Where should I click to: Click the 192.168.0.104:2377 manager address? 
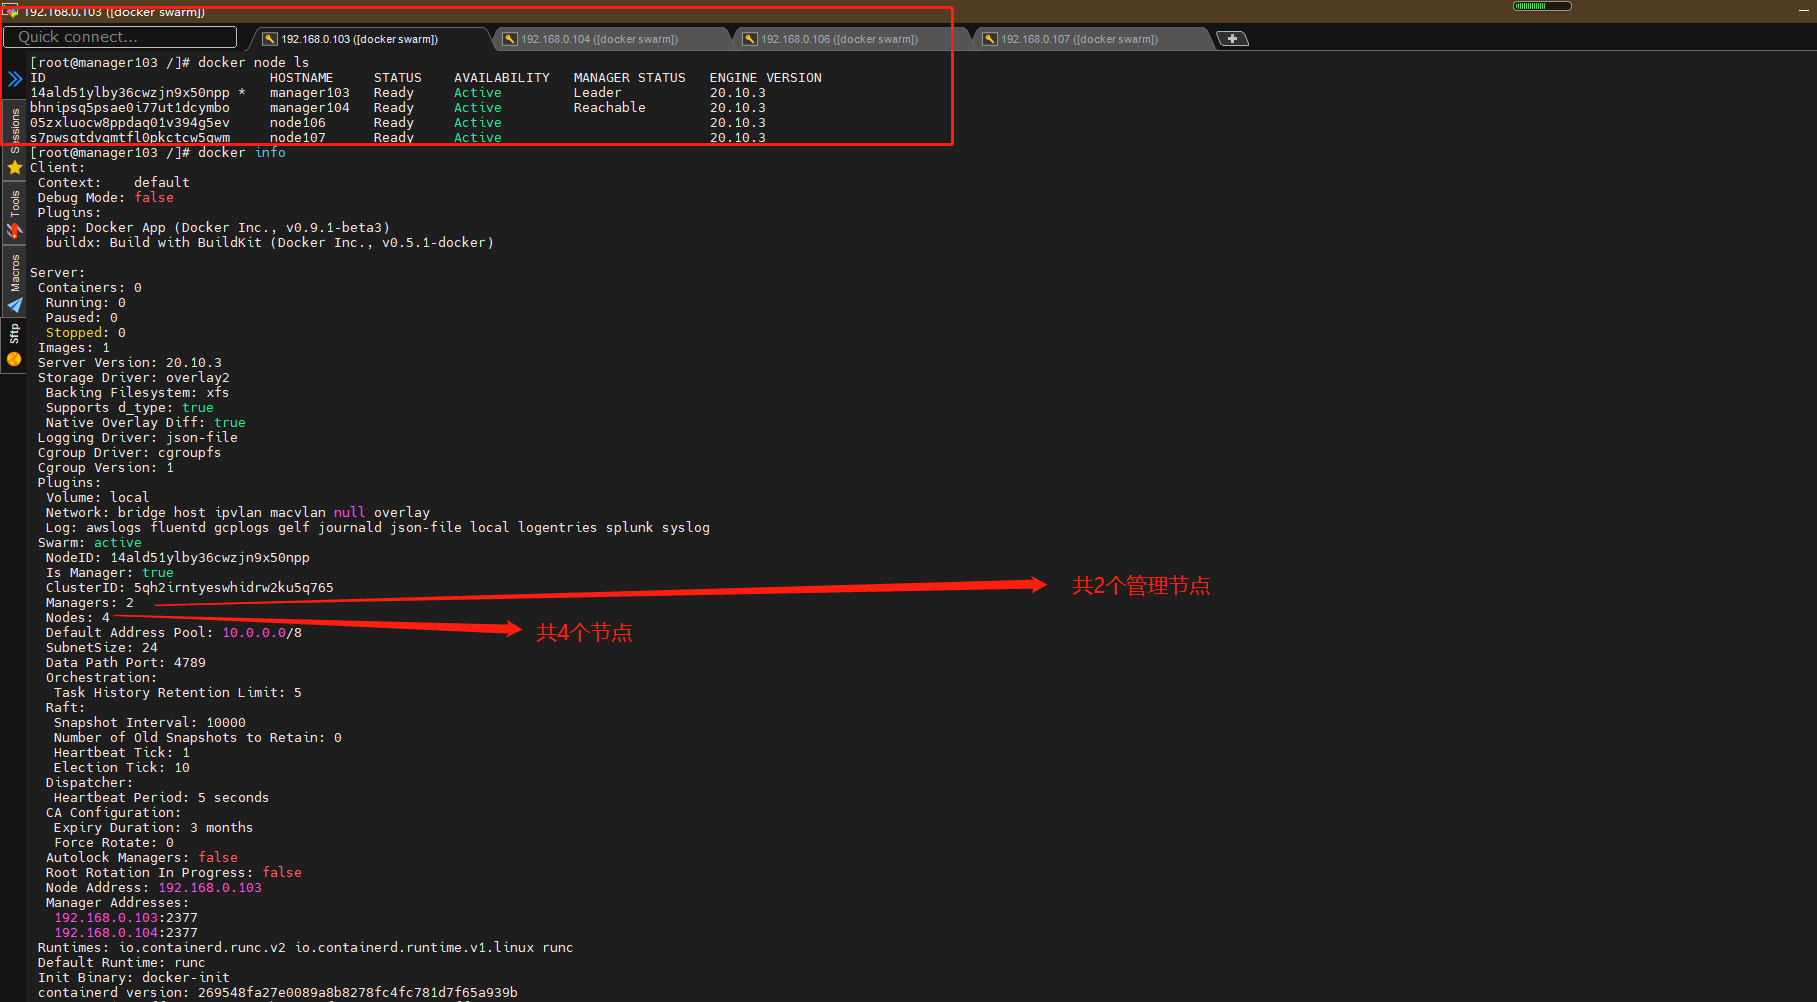point(126,933)
